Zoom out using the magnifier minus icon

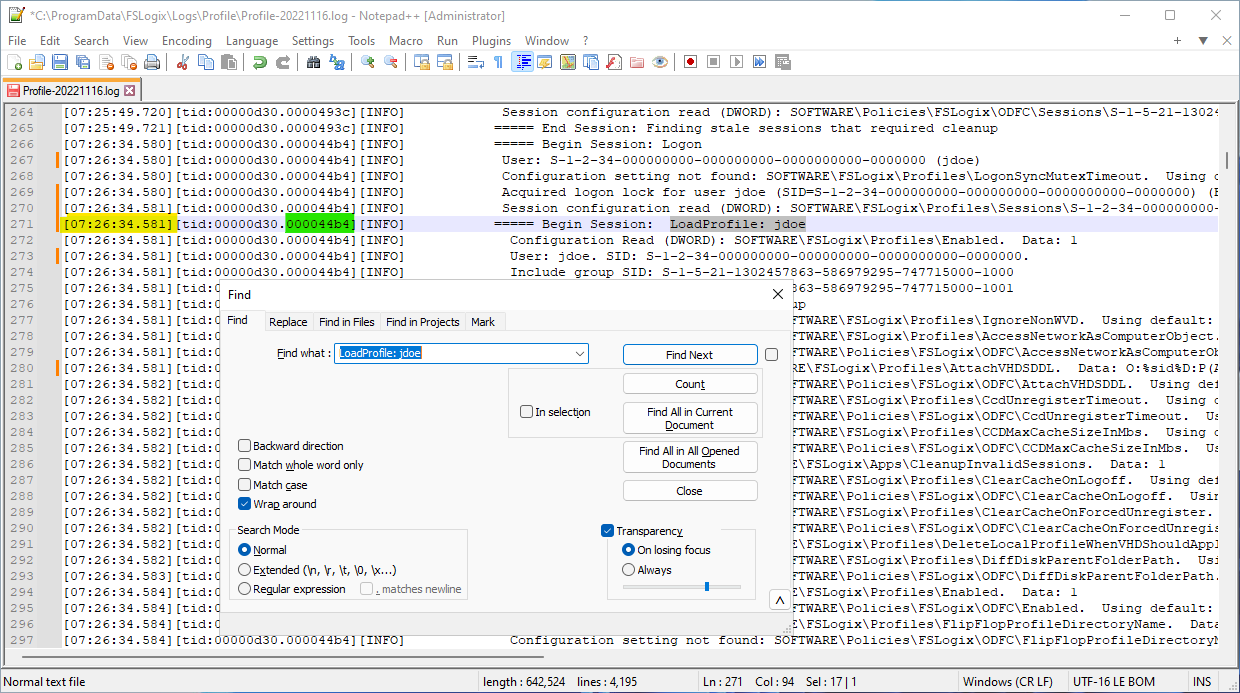(x=390, y=62)
